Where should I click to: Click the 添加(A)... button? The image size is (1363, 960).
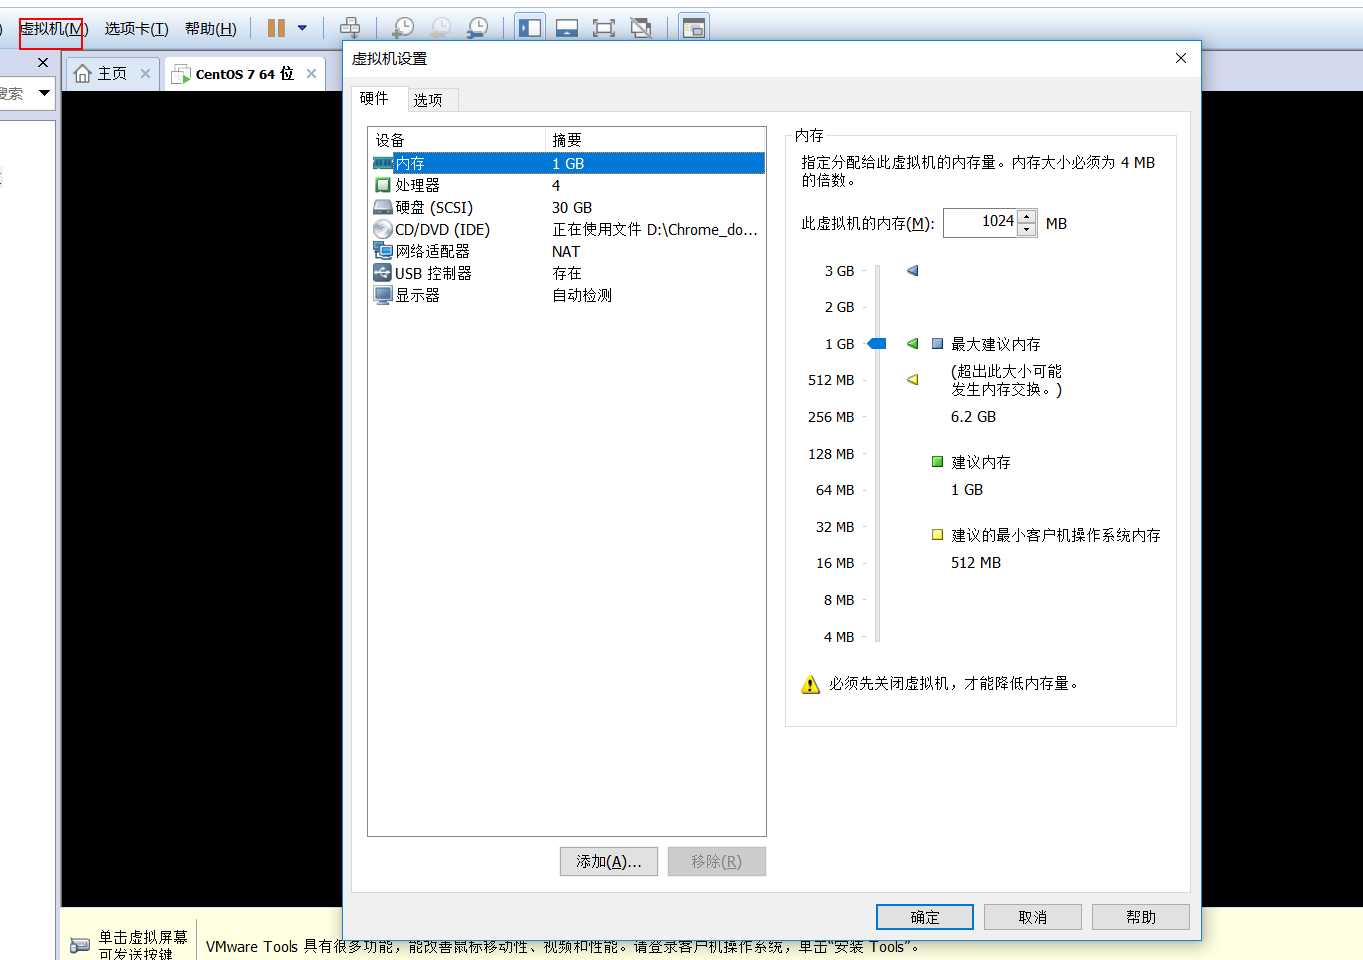coord(609,861)
